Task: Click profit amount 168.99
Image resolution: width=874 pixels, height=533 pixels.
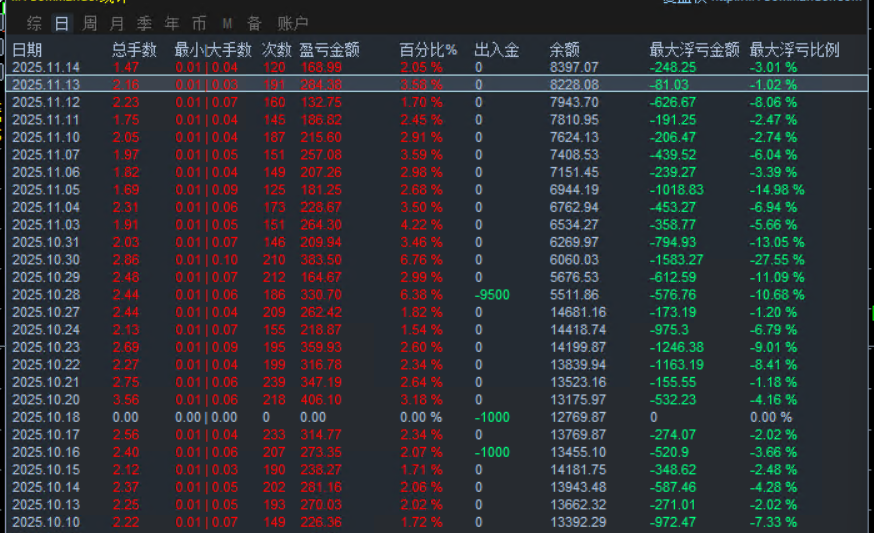Action: [321, 67]
